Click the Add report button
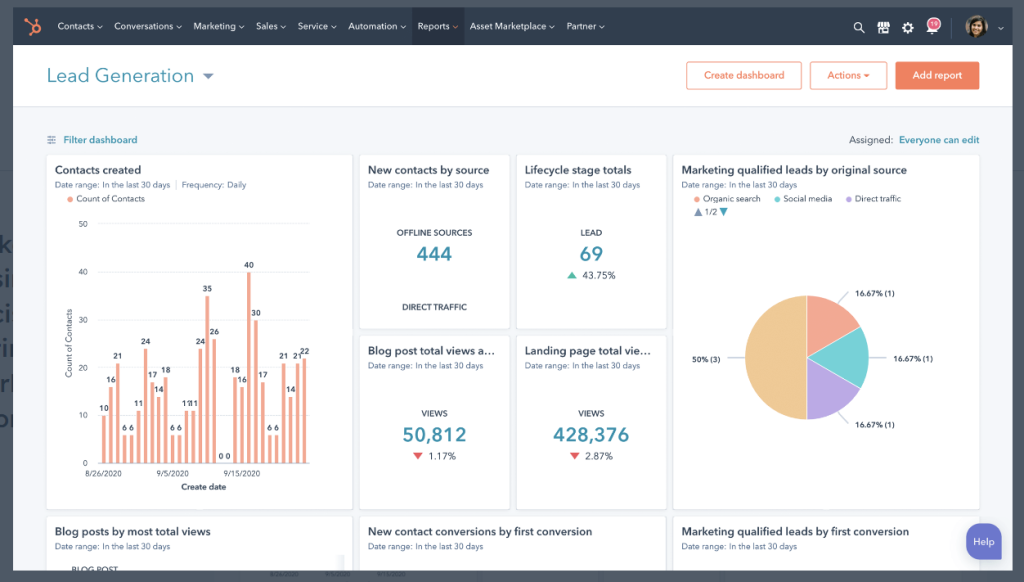This screenshot has width=1024, height=582. [x=937, y=75]
